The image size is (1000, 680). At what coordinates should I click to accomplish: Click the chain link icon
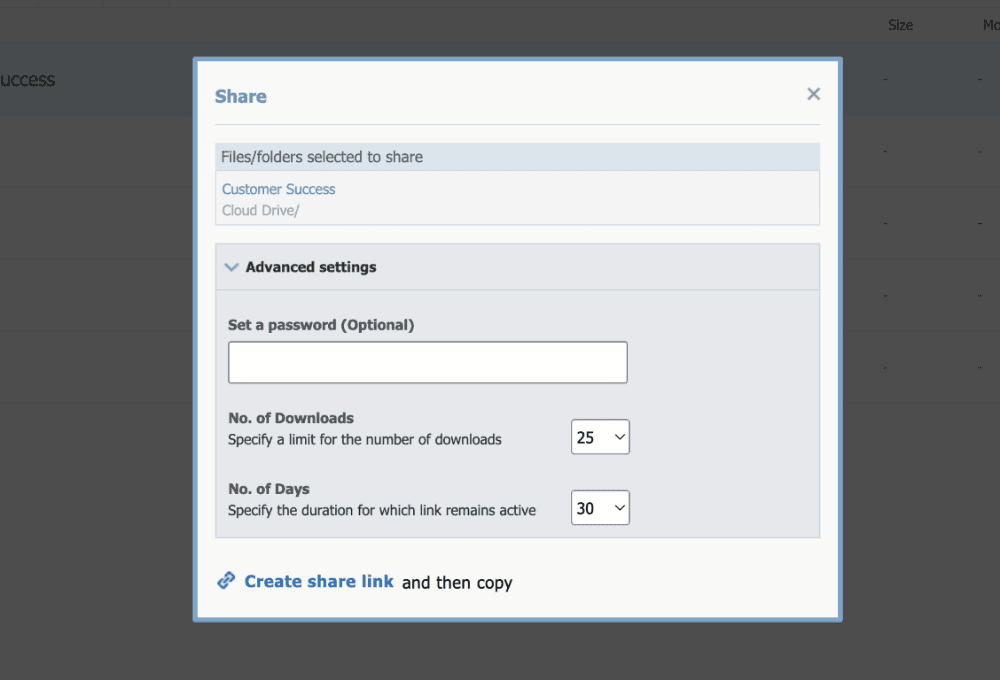pos(226,580)
